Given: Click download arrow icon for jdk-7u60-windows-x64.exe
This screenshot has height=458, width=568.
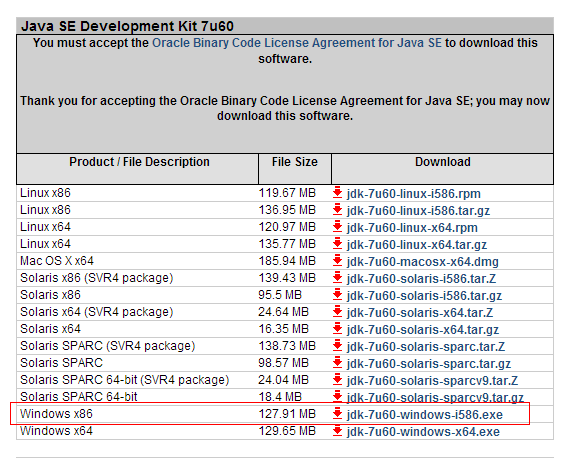Looking at the screenshot, I should coord(337,431).
